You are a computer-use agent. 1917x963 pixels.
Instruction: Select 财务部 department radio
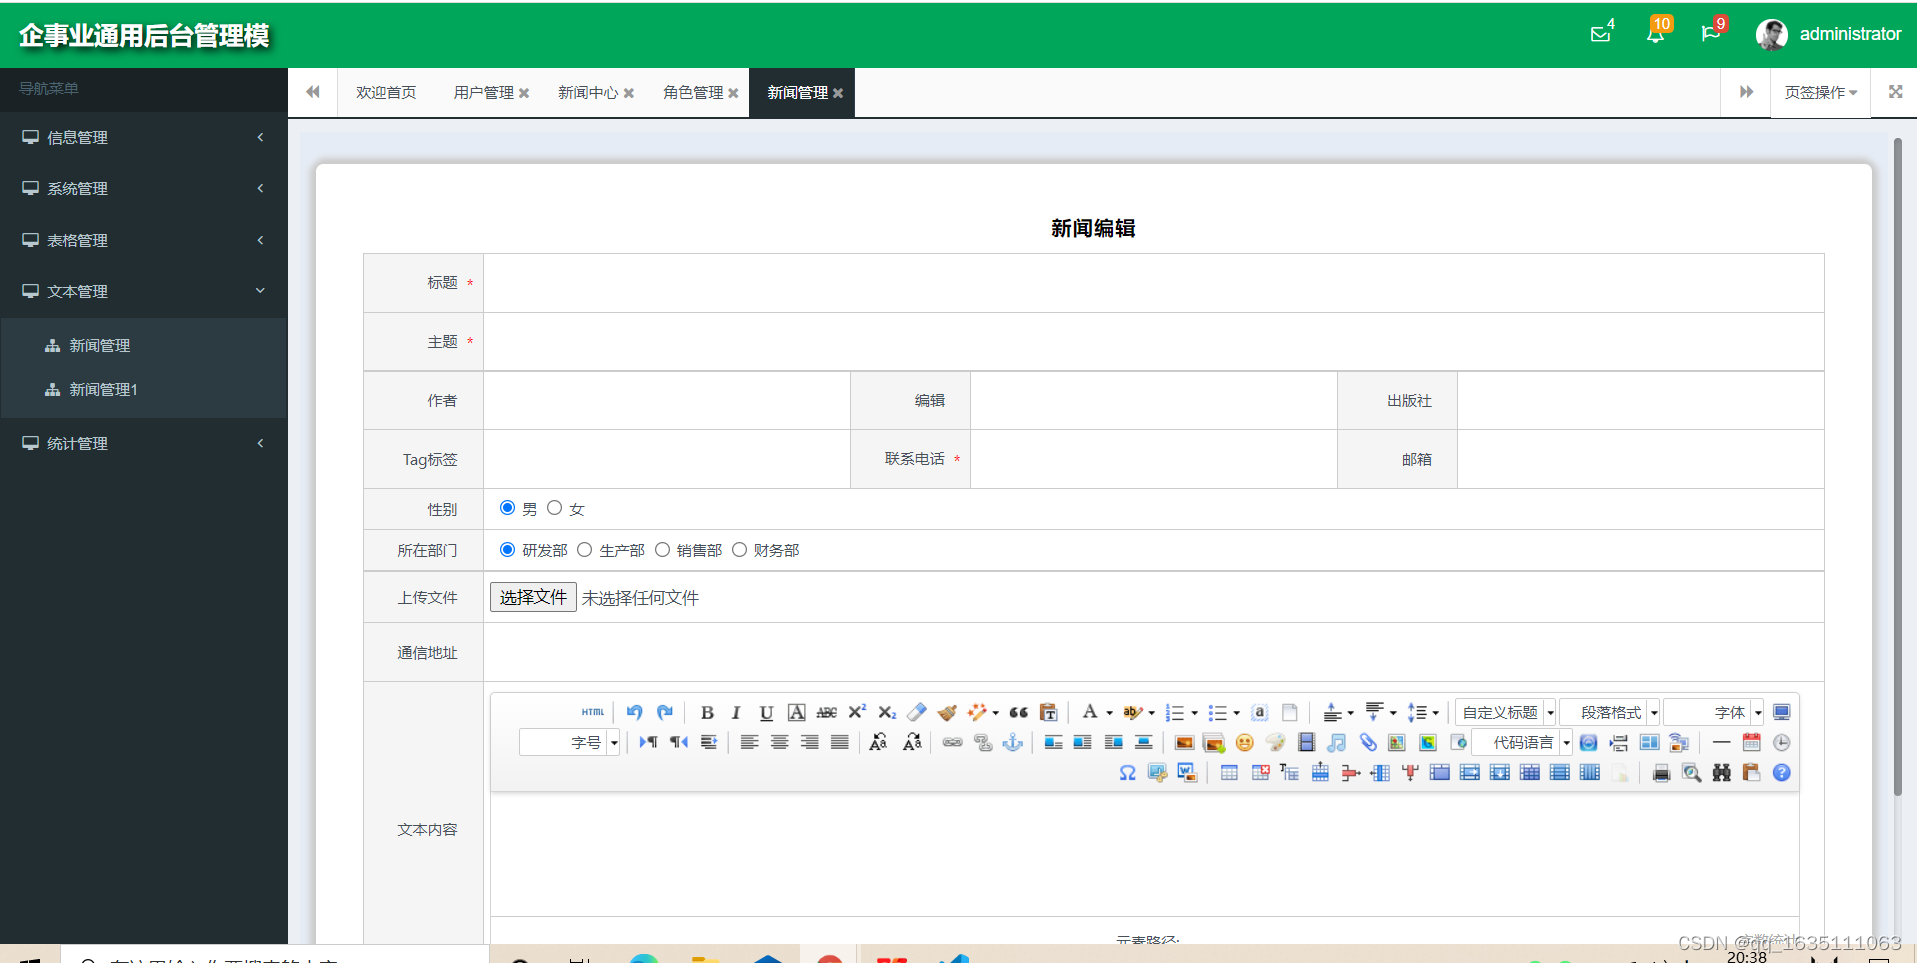739,549
